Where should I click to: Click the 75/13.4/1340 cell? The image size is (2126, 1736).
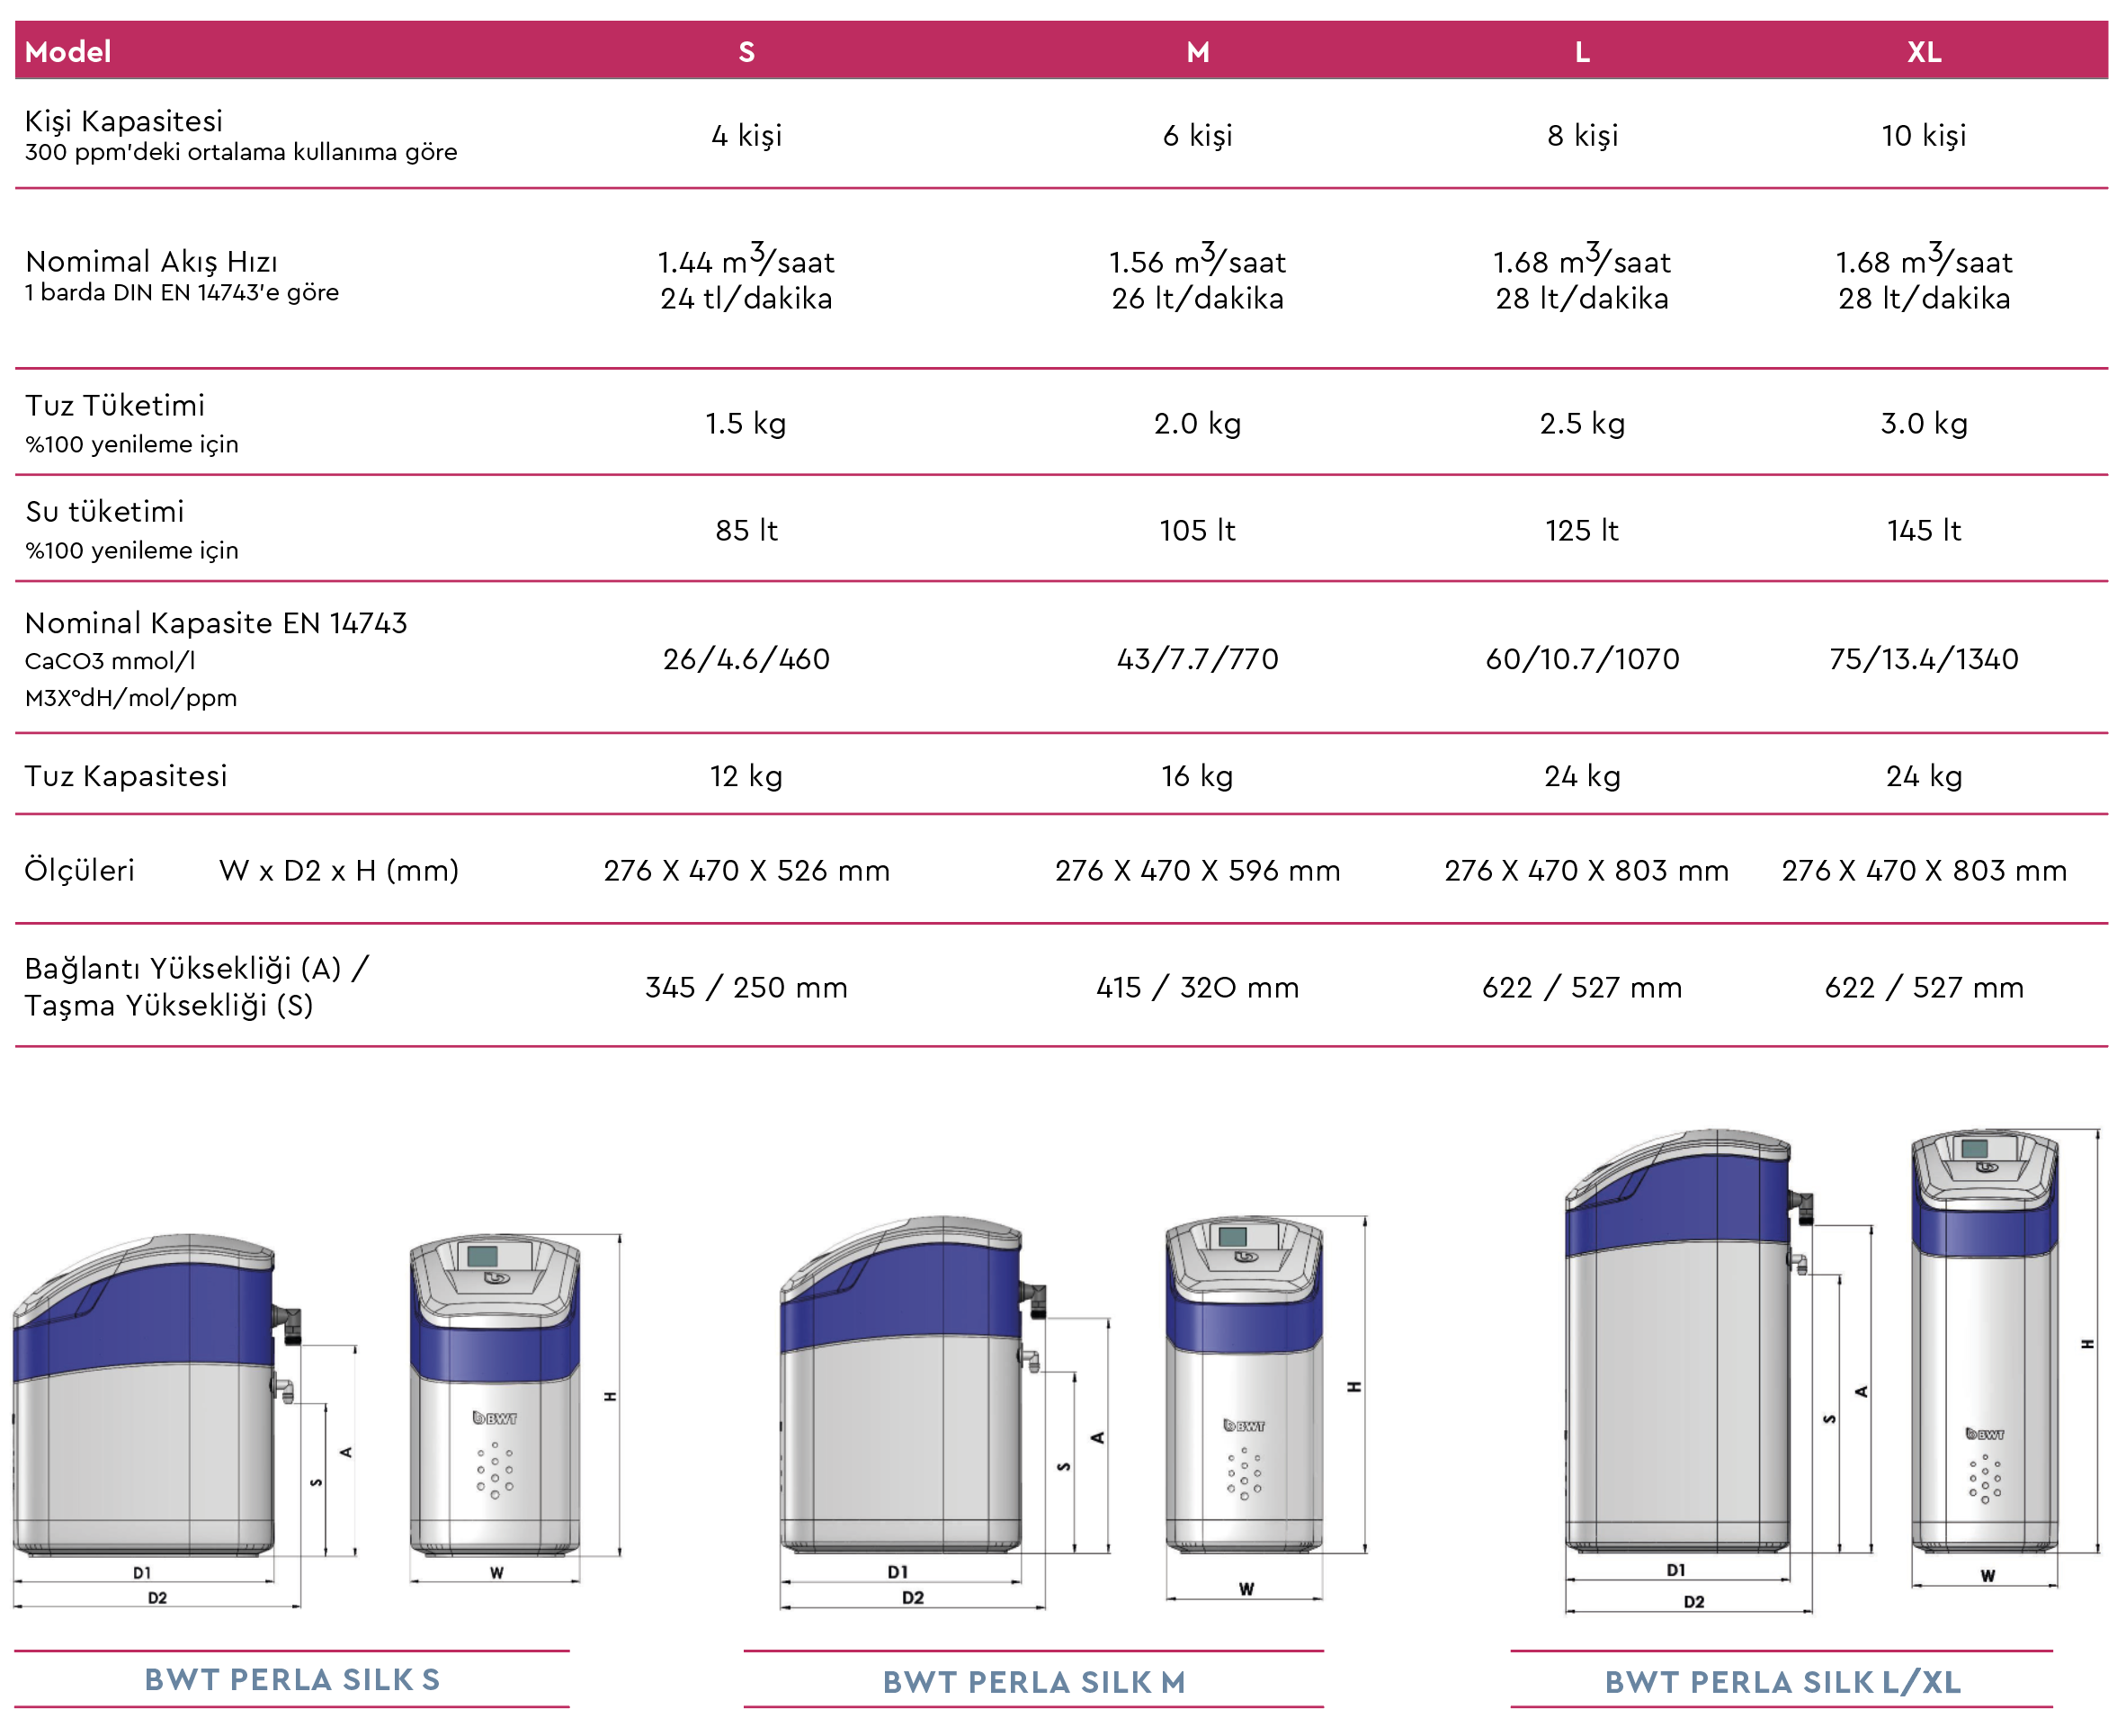click(x=1924, y=659)
